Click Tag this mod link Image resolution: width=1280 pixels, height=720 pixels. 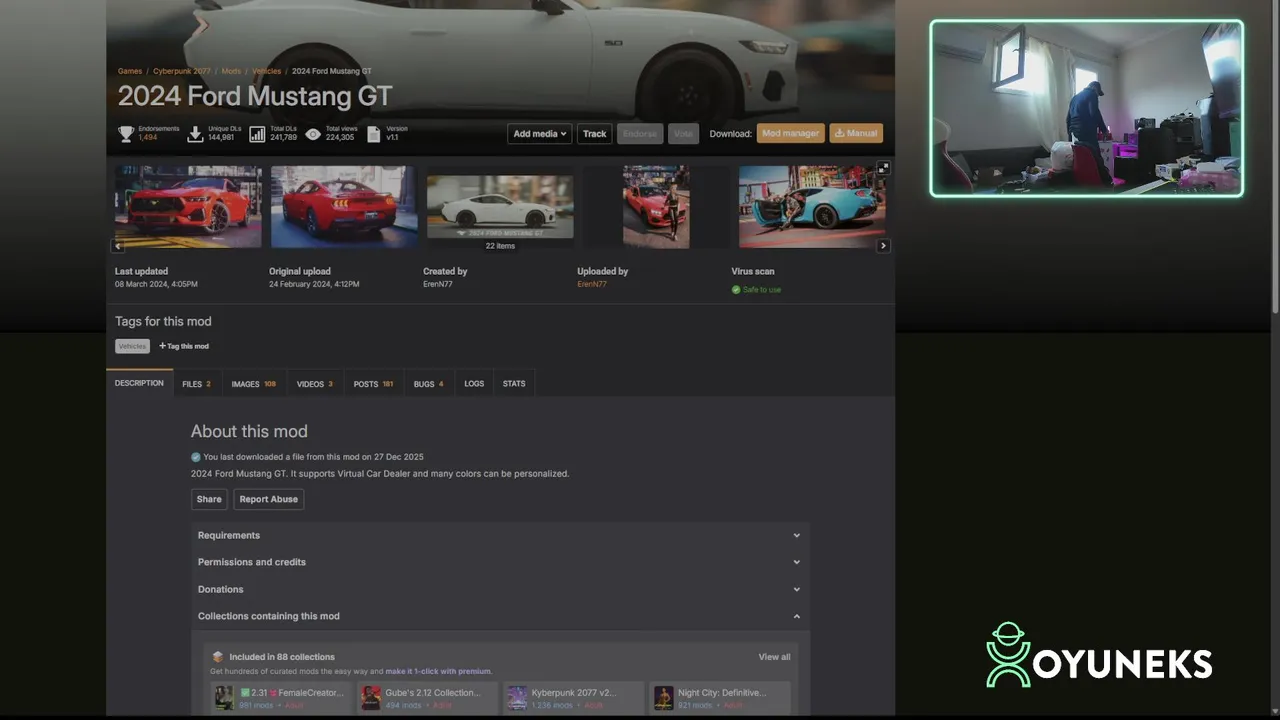[x=184, y=346]
